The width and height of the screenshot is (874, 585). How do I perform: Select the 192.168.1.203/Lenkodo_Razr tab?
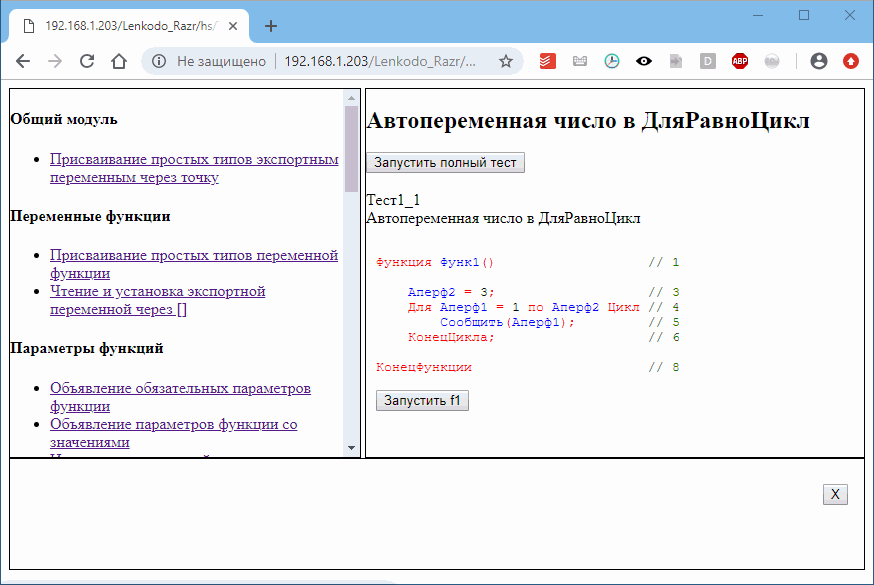pyautogui.click(x=129, y=26)
